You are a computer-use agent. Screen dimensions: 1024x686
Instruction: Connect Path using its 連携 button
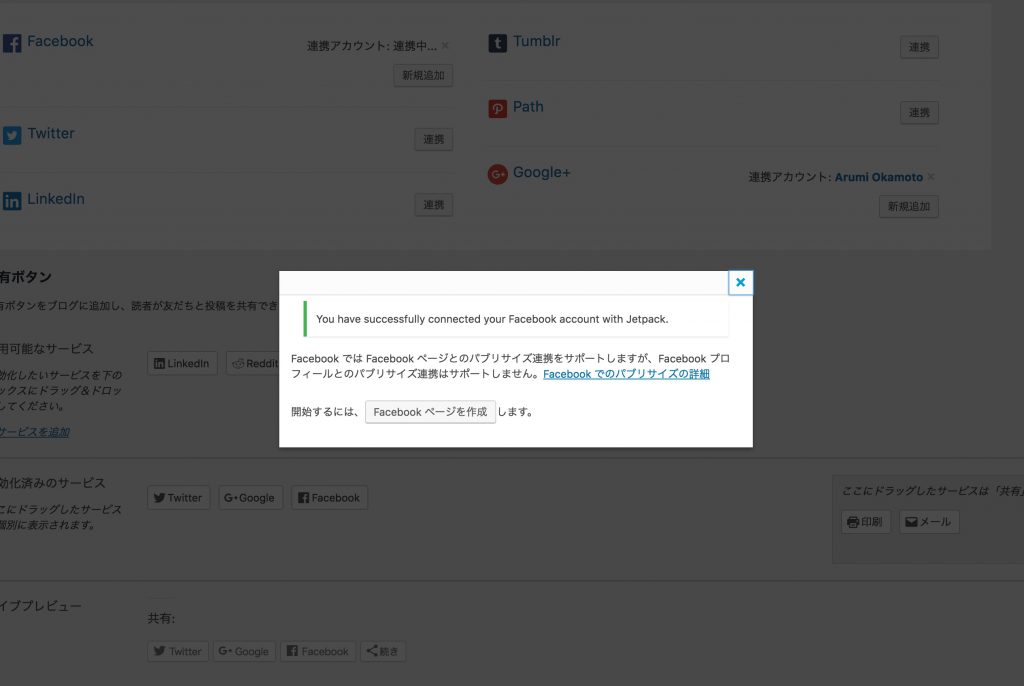click(x=919, y=112)
